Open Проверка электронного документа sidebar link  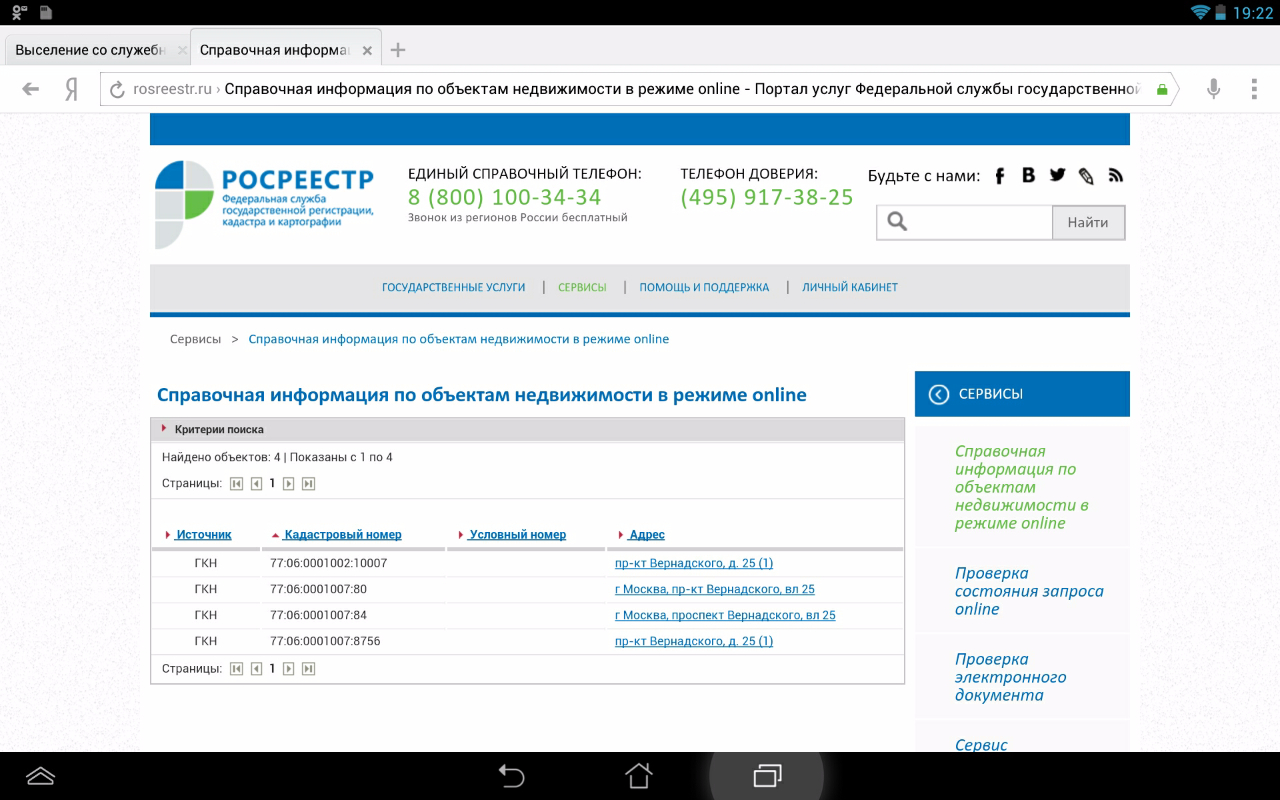coord(1010,677)
